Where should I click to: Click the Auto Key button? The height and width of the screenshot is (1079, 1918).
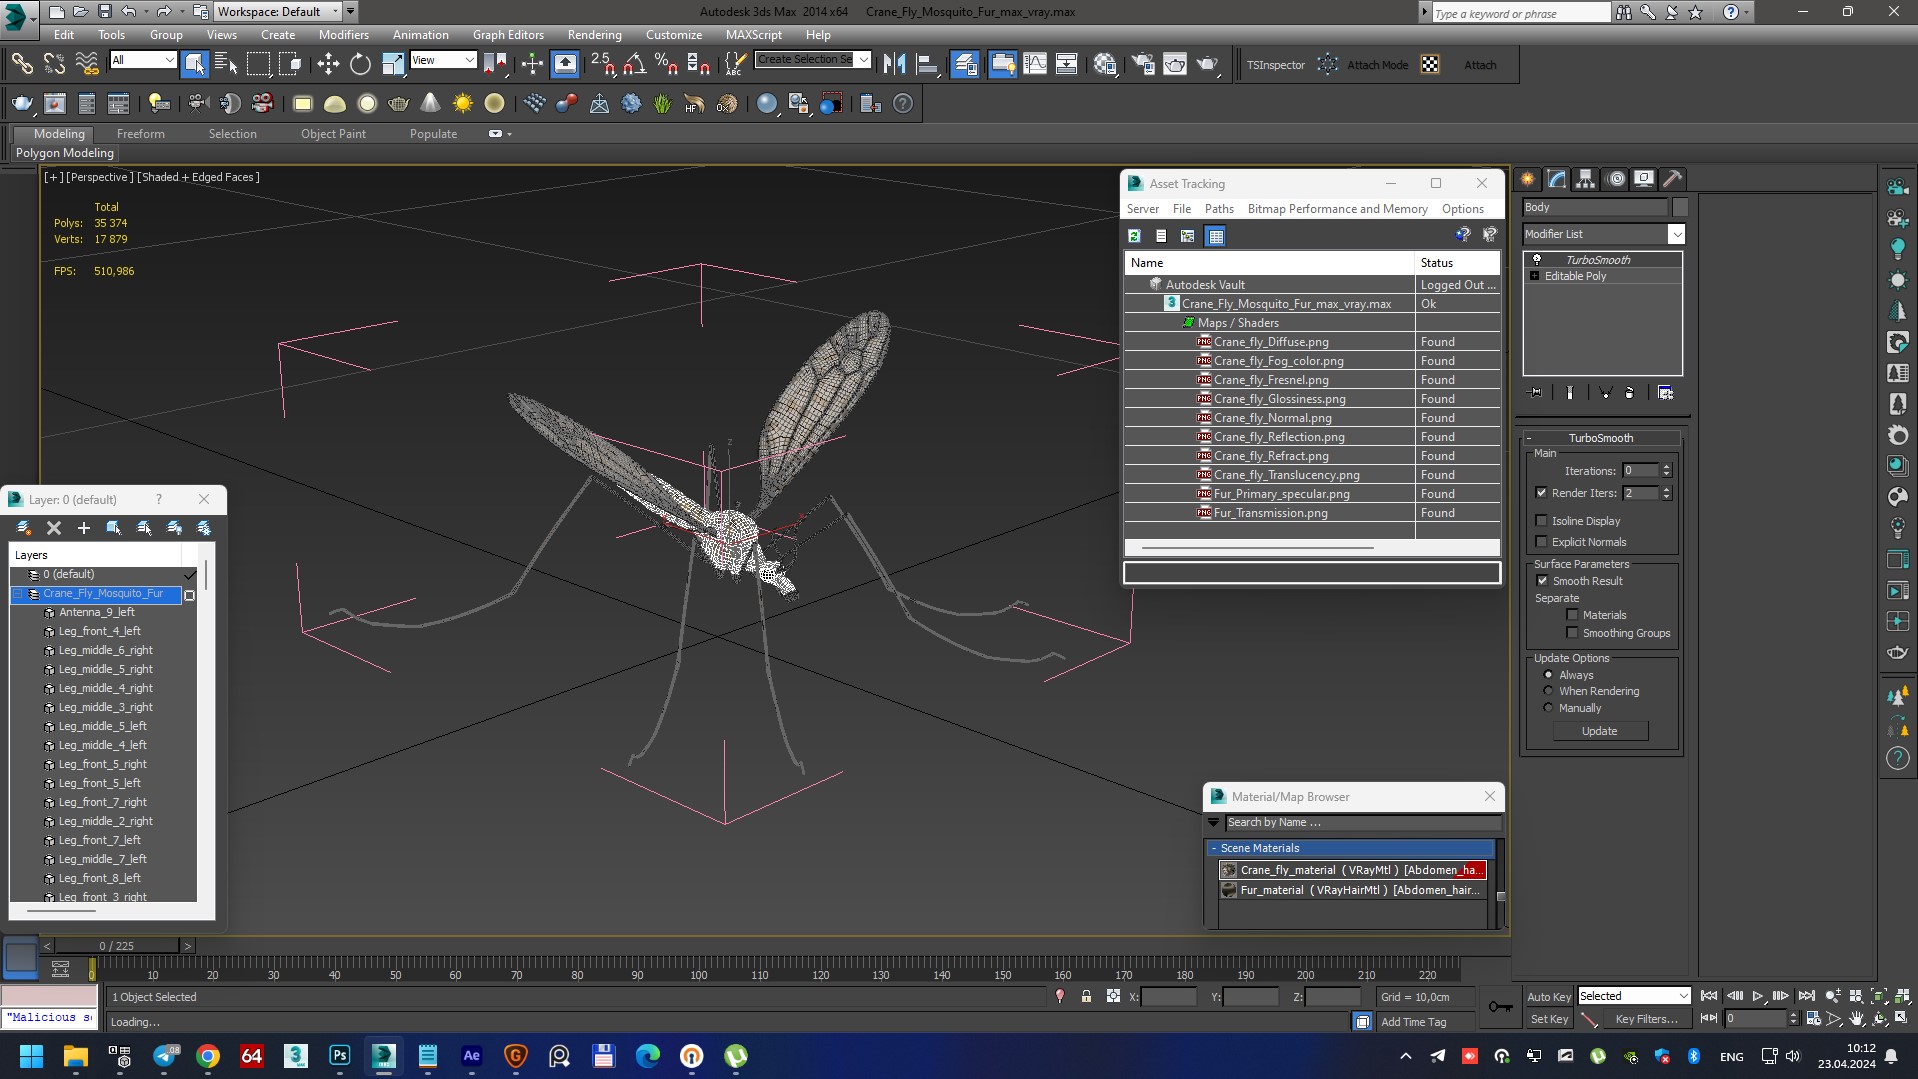click(1548, 996)
